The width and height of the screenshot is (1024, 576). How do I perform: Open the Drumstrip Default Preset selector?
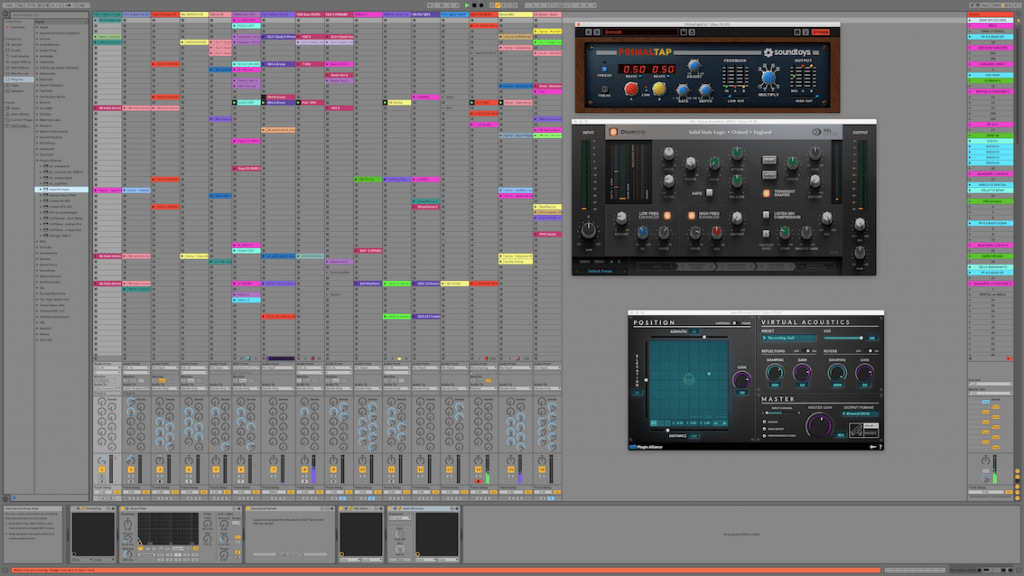click(600, 271)
